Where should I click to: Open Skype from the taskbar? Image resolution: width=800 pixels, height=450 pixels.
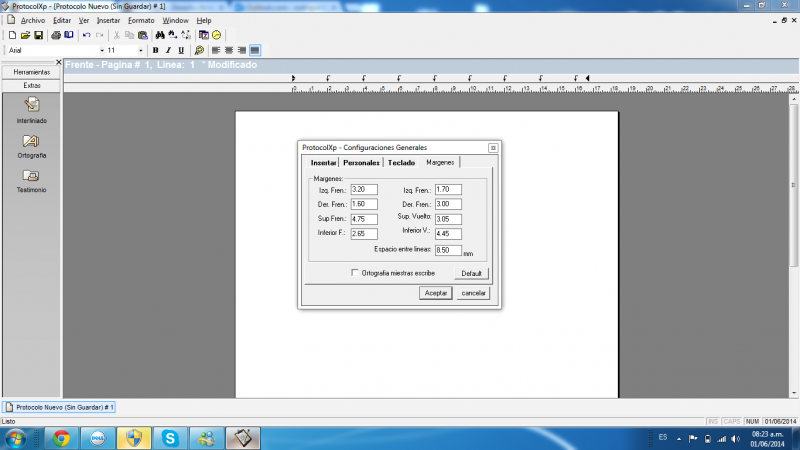pos(170,438)
